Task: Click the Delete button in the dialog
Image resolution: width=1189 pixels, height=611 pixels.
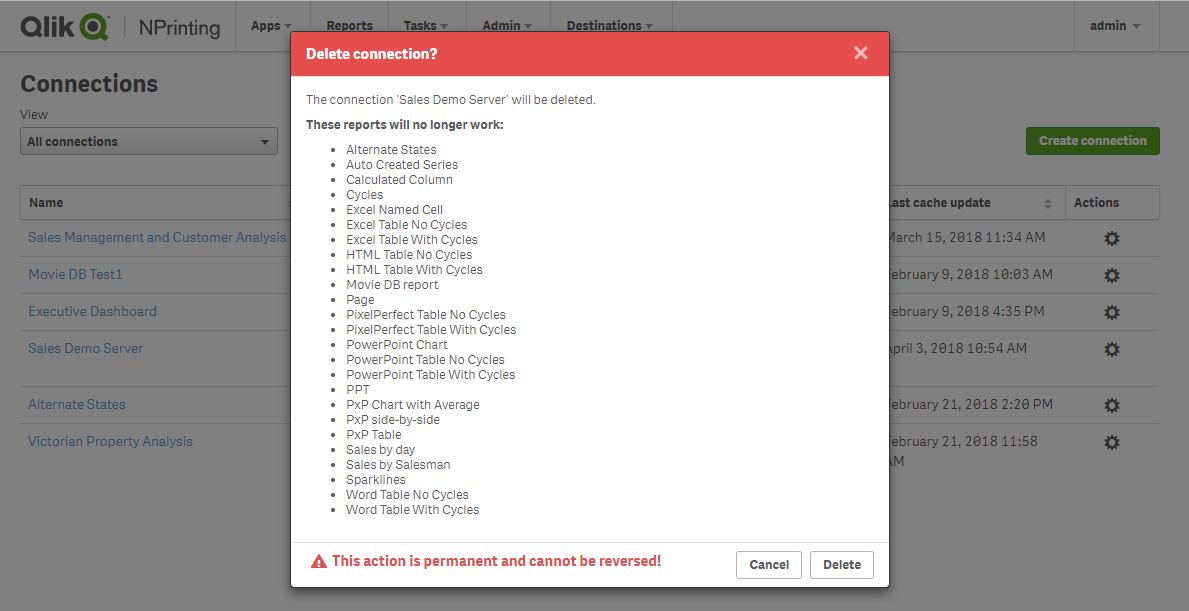Action: point(842,565)
